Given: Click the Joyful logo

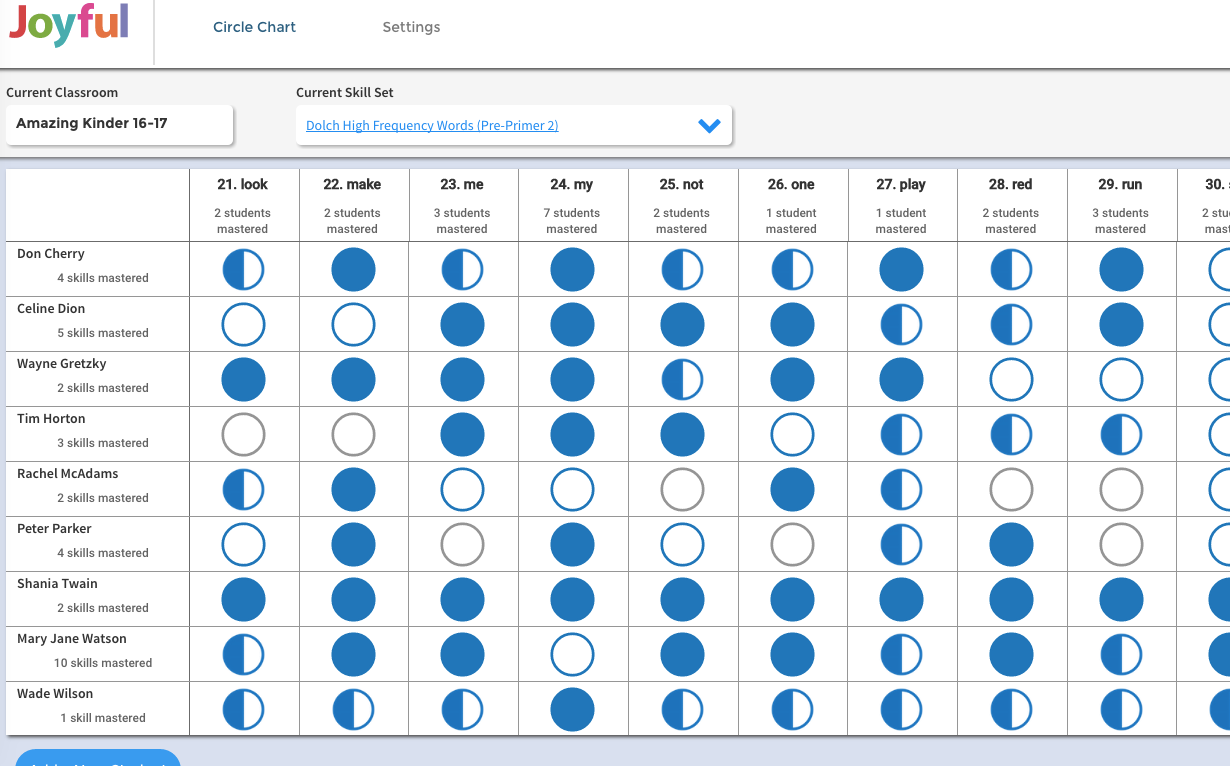Looking at the screenshot, I should coord(69,25).
